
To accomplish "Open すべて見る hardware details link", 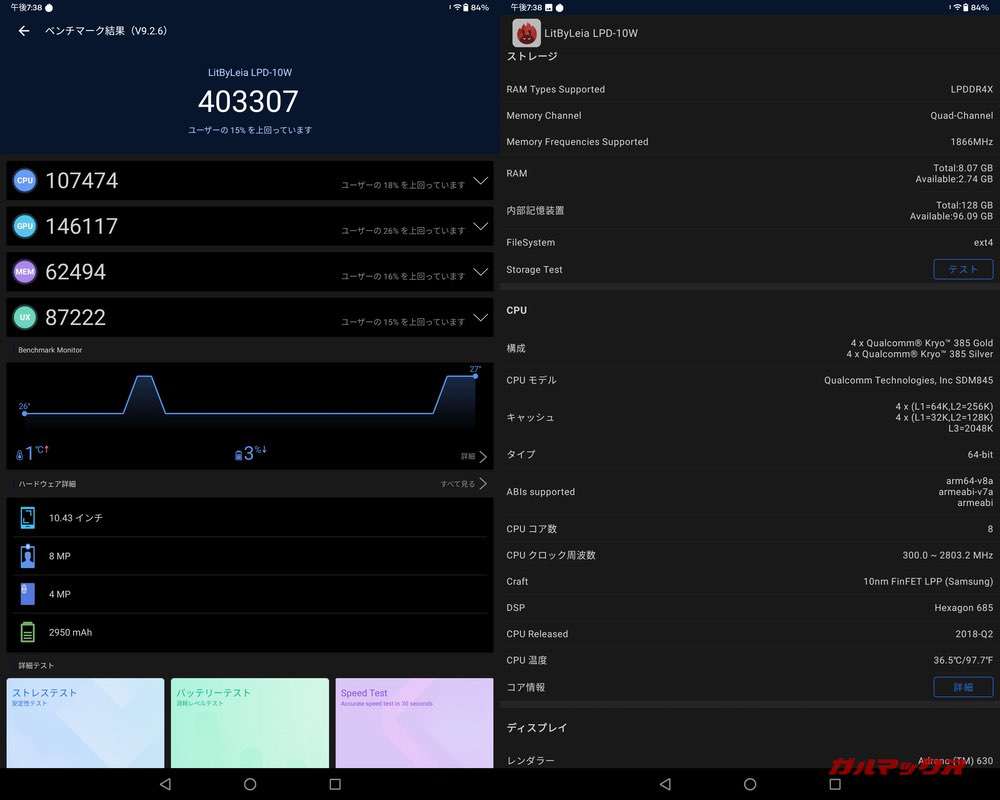I will click(464, 484).
